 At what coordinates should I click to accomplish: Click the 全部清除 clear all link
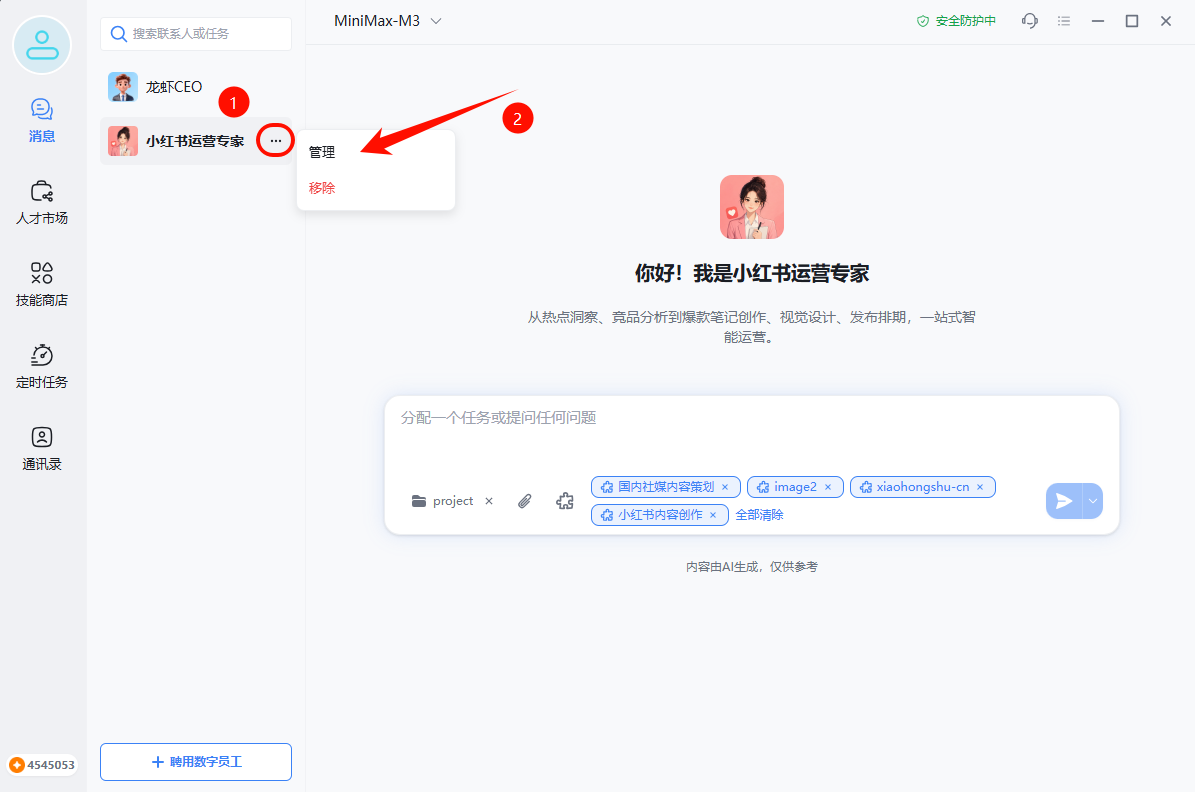(759, 515)
